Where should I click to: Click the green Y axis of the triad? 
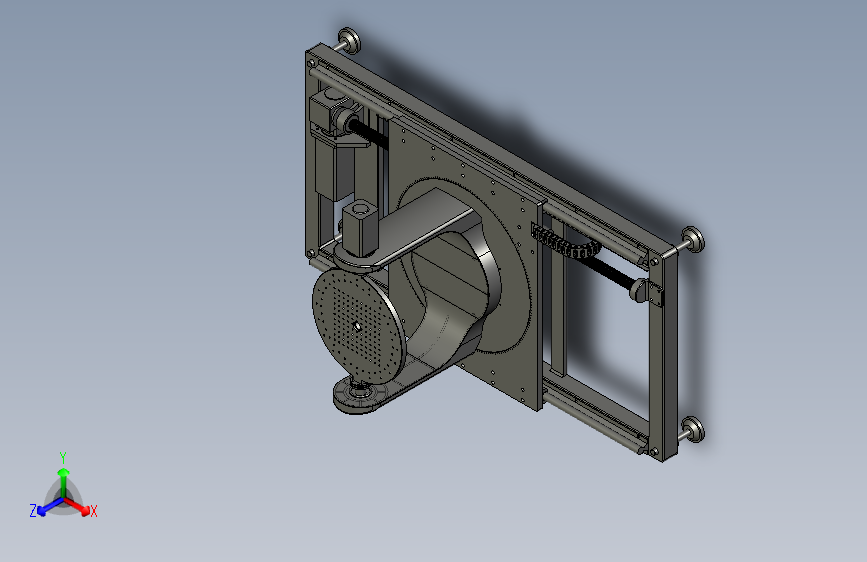[64, 483]
